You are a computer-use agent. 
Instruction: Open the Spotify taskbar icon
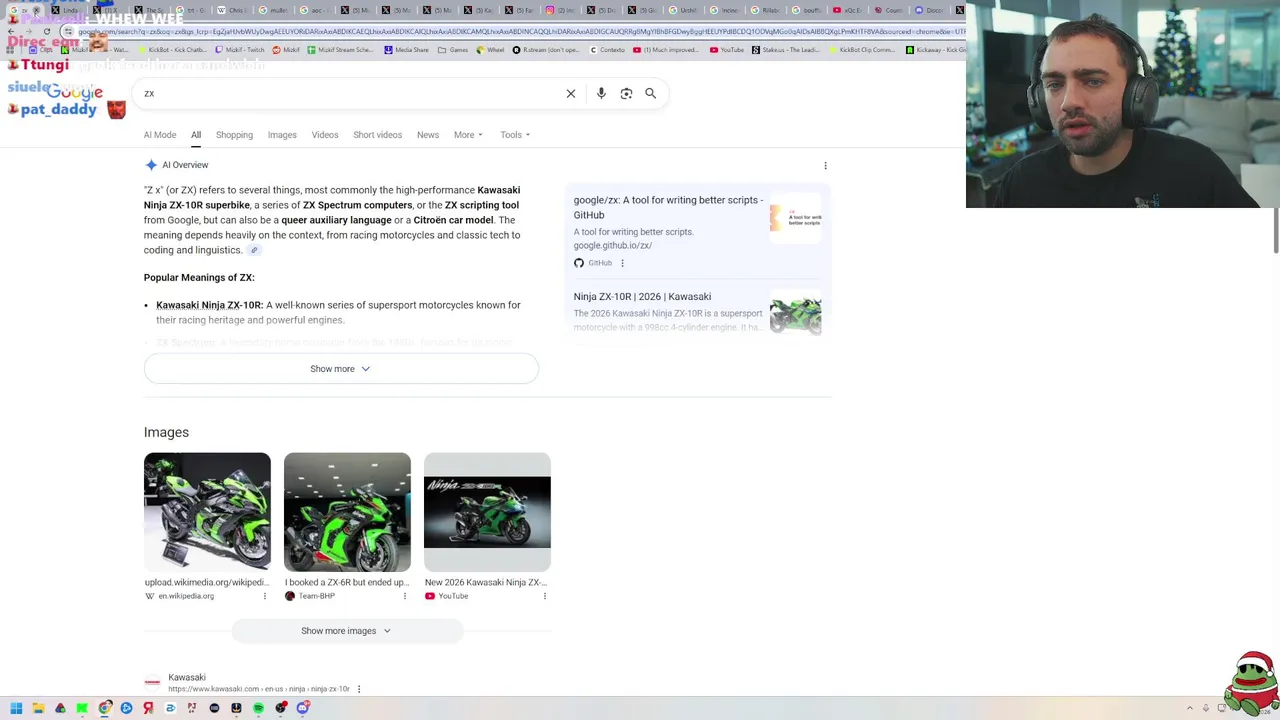point(258,708)
